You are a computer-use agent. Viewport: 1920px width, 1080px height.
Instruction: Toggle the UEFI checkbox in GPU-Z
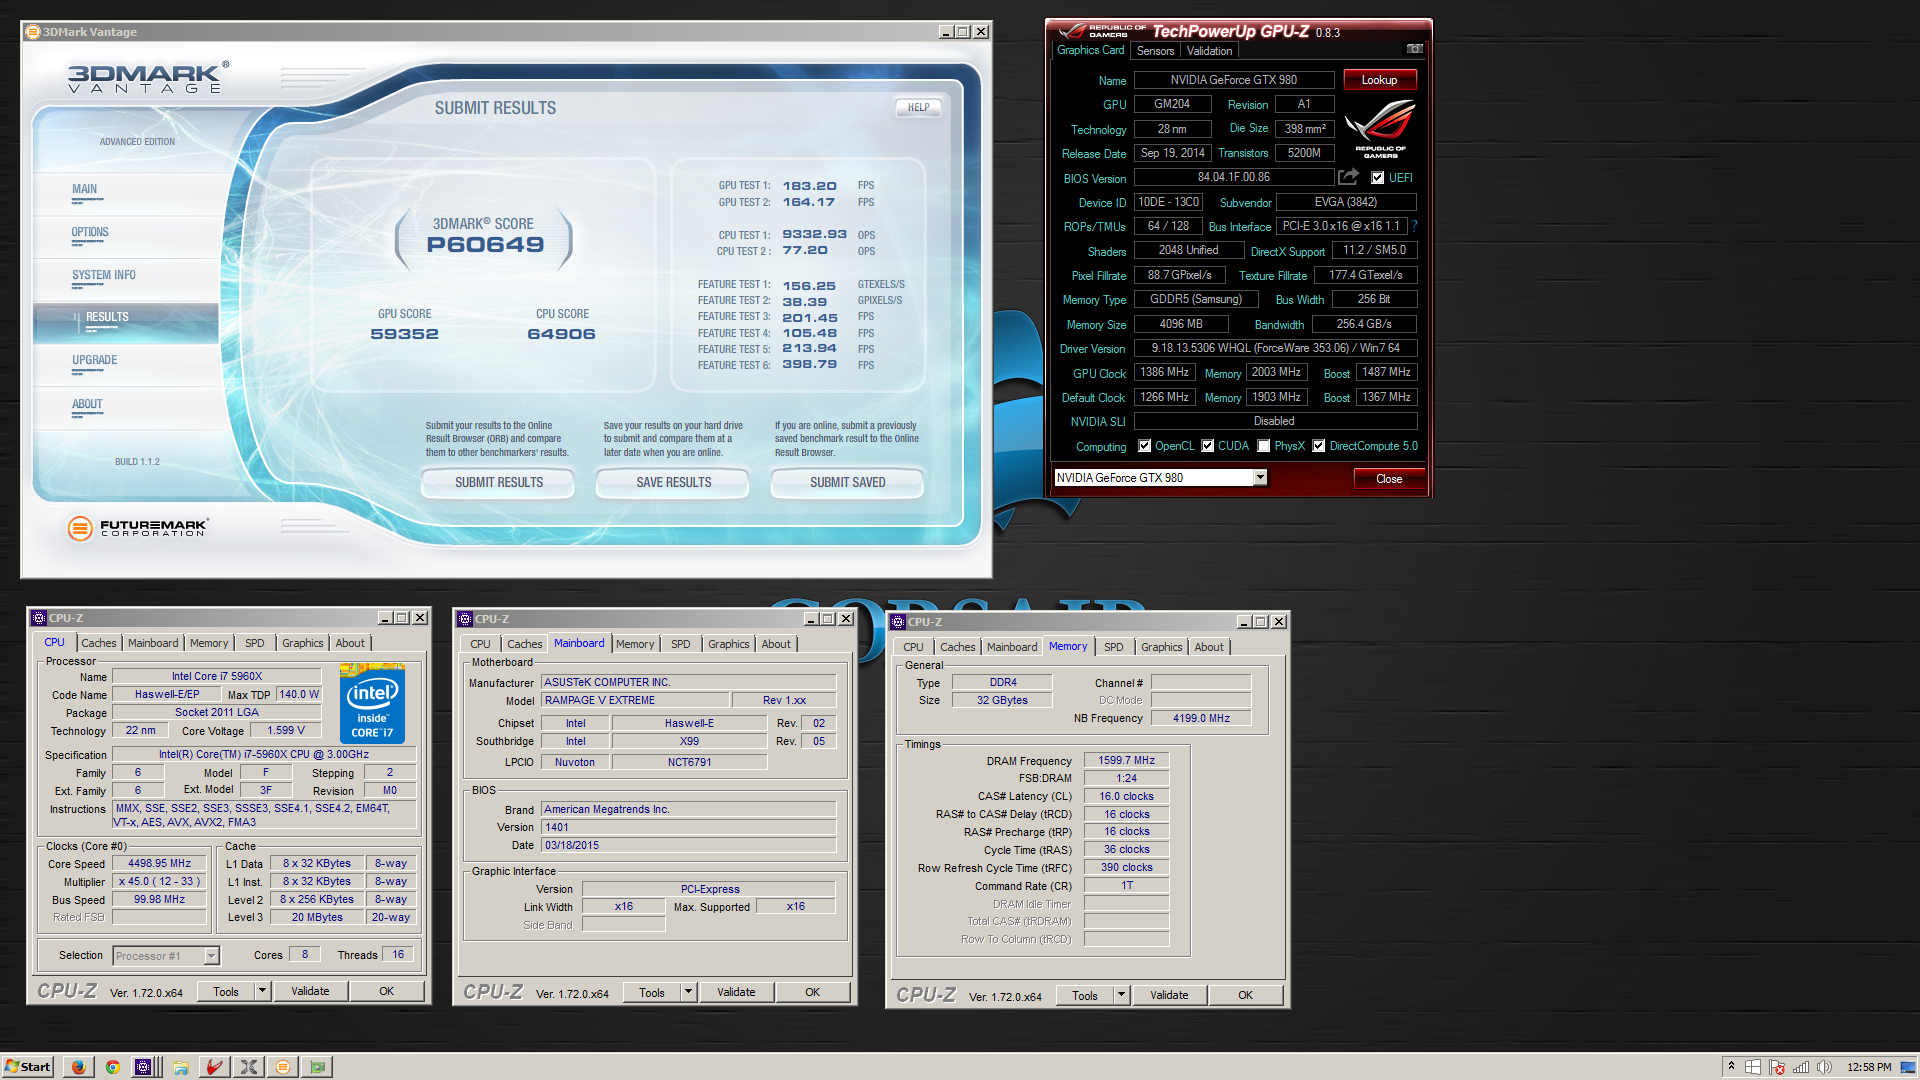(x=1378, y=178)
